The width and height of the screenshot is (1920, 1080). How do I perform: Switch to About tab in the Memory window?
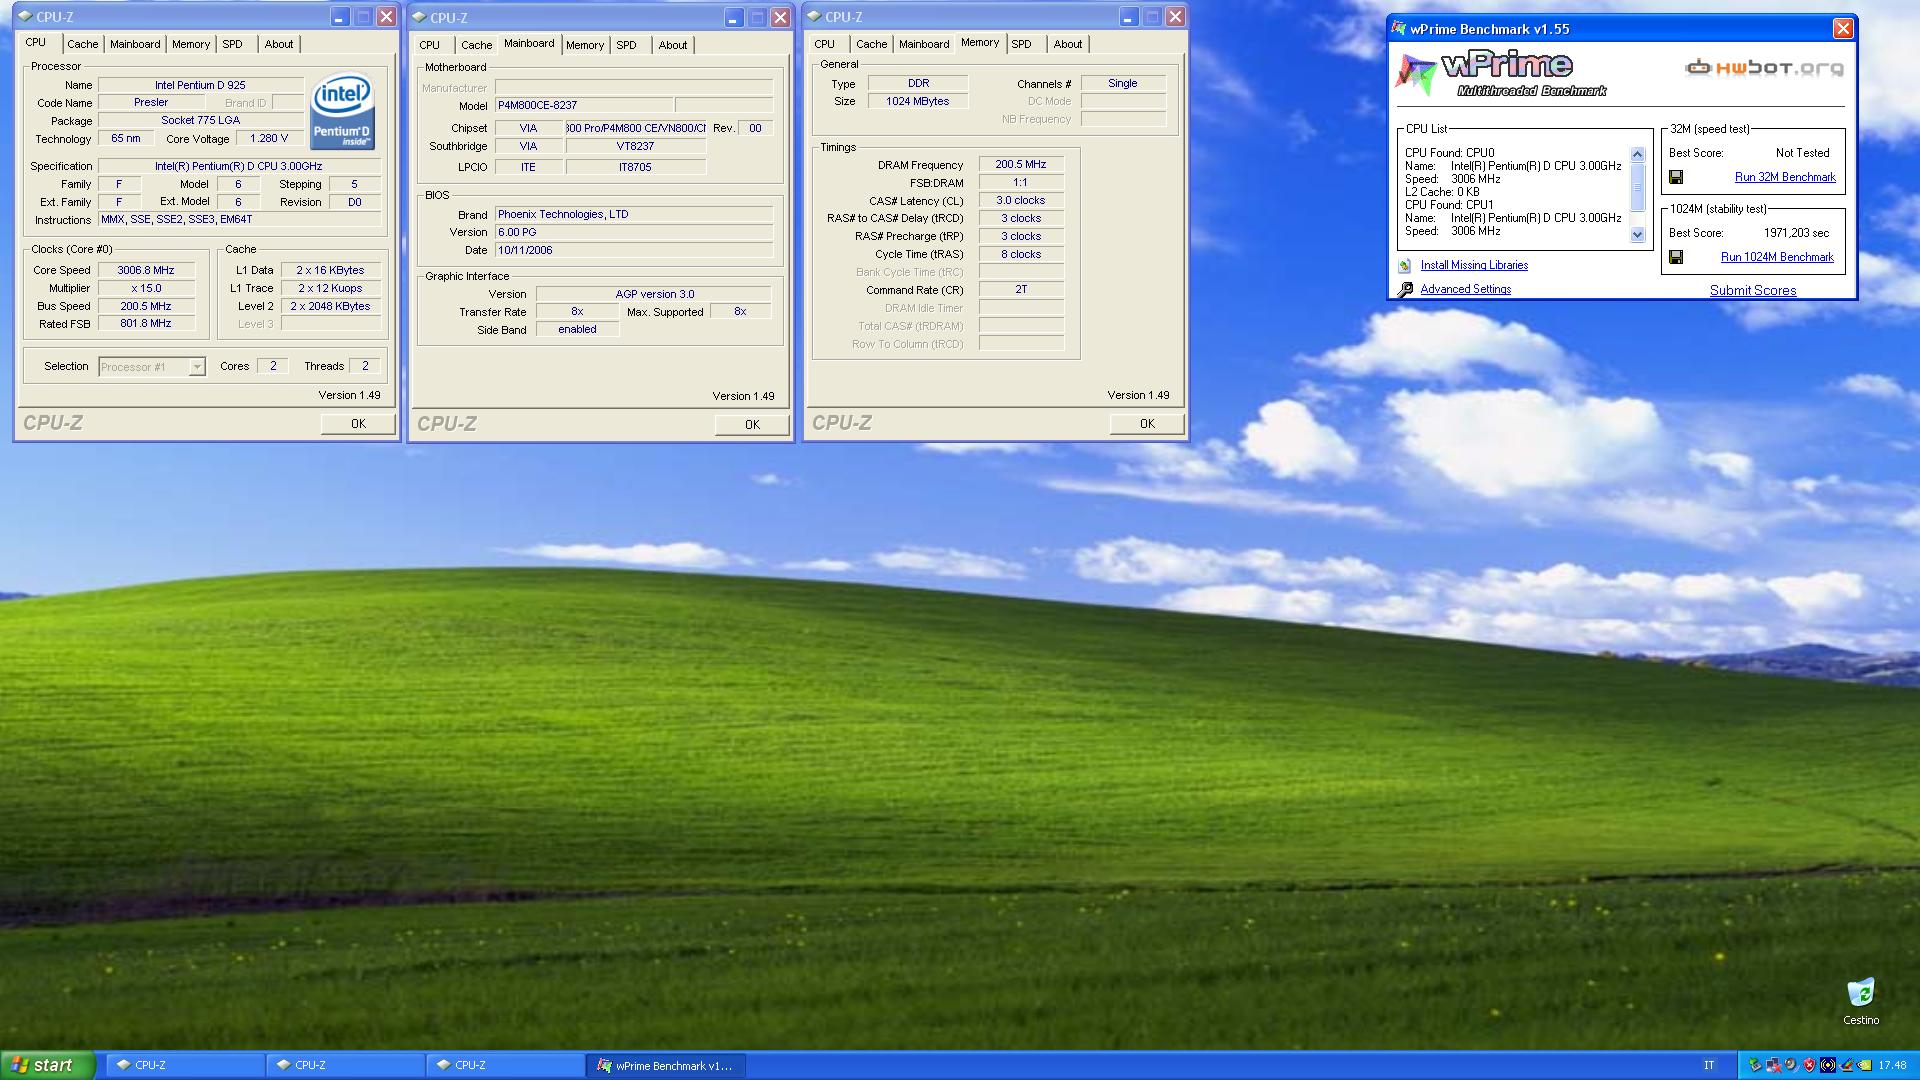1068,44
